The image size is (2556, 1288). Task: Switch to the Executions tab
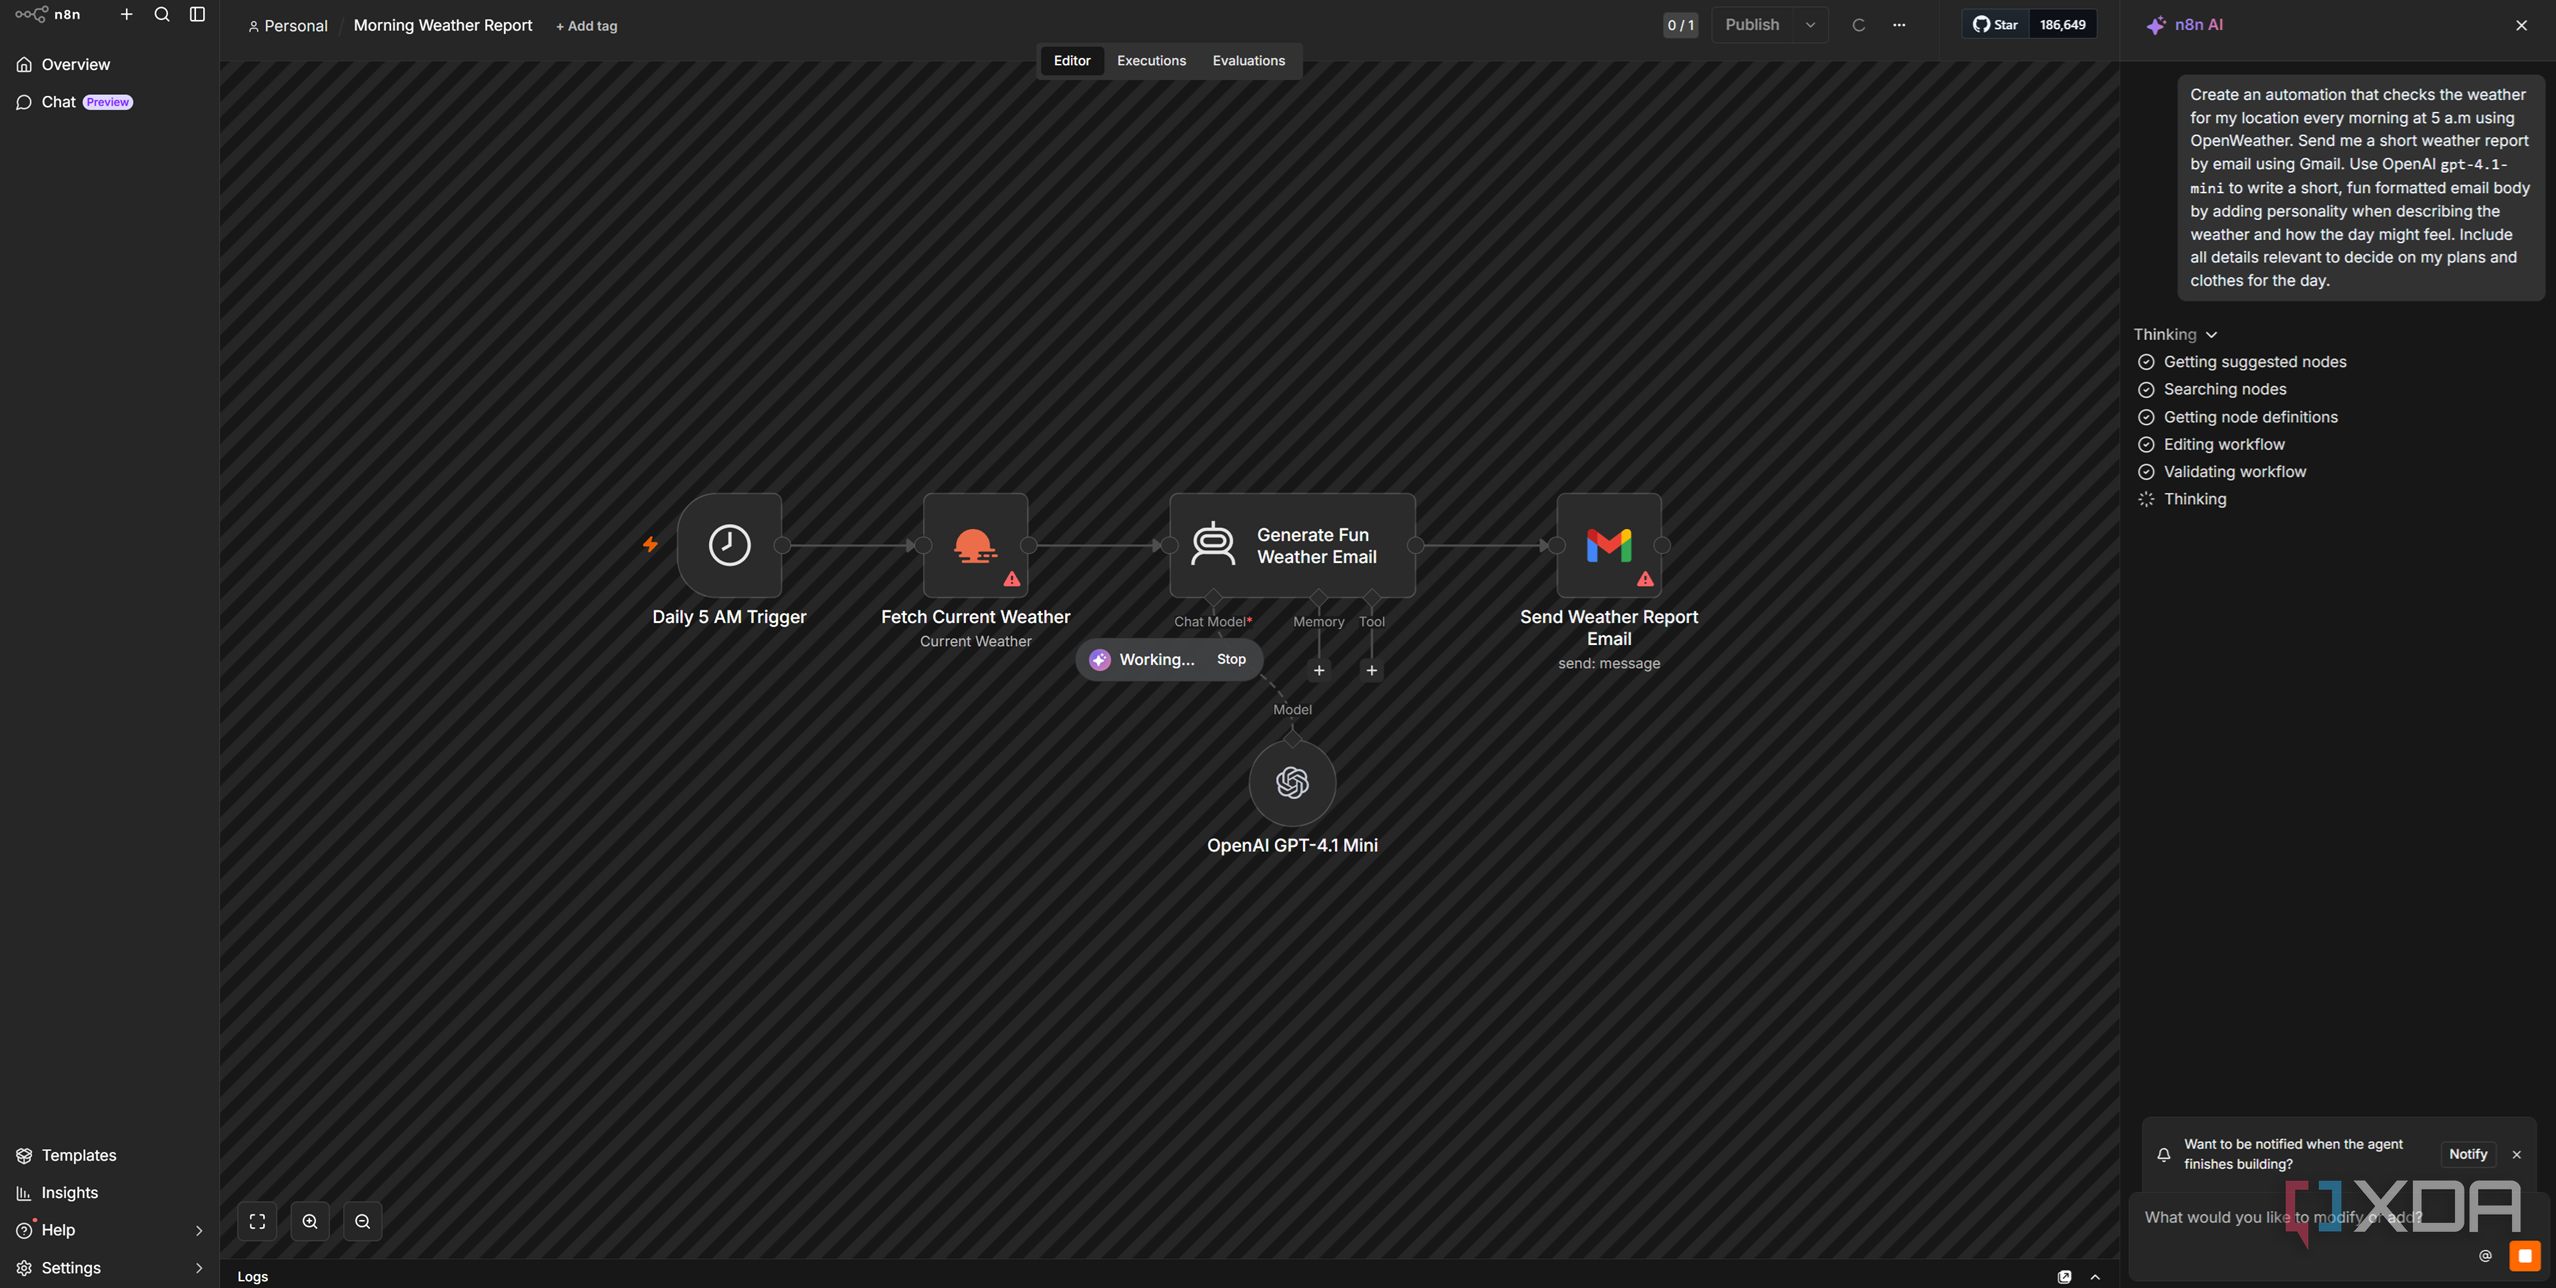click(1151, 60)
